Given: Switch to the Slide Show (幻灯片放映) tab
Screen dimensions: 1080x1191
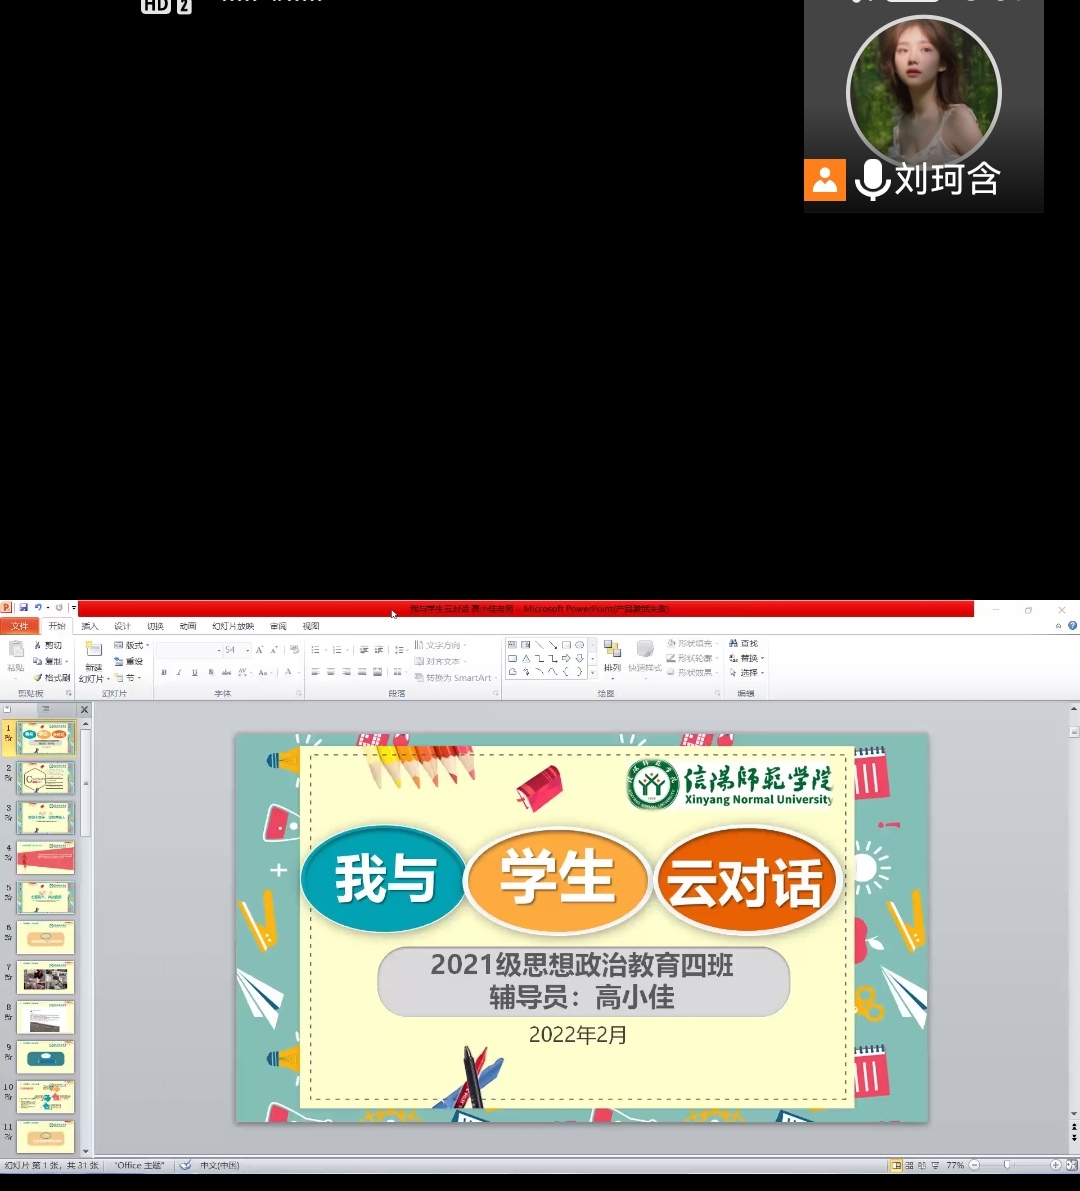Looking at the screenshot, I should point(233,626).
